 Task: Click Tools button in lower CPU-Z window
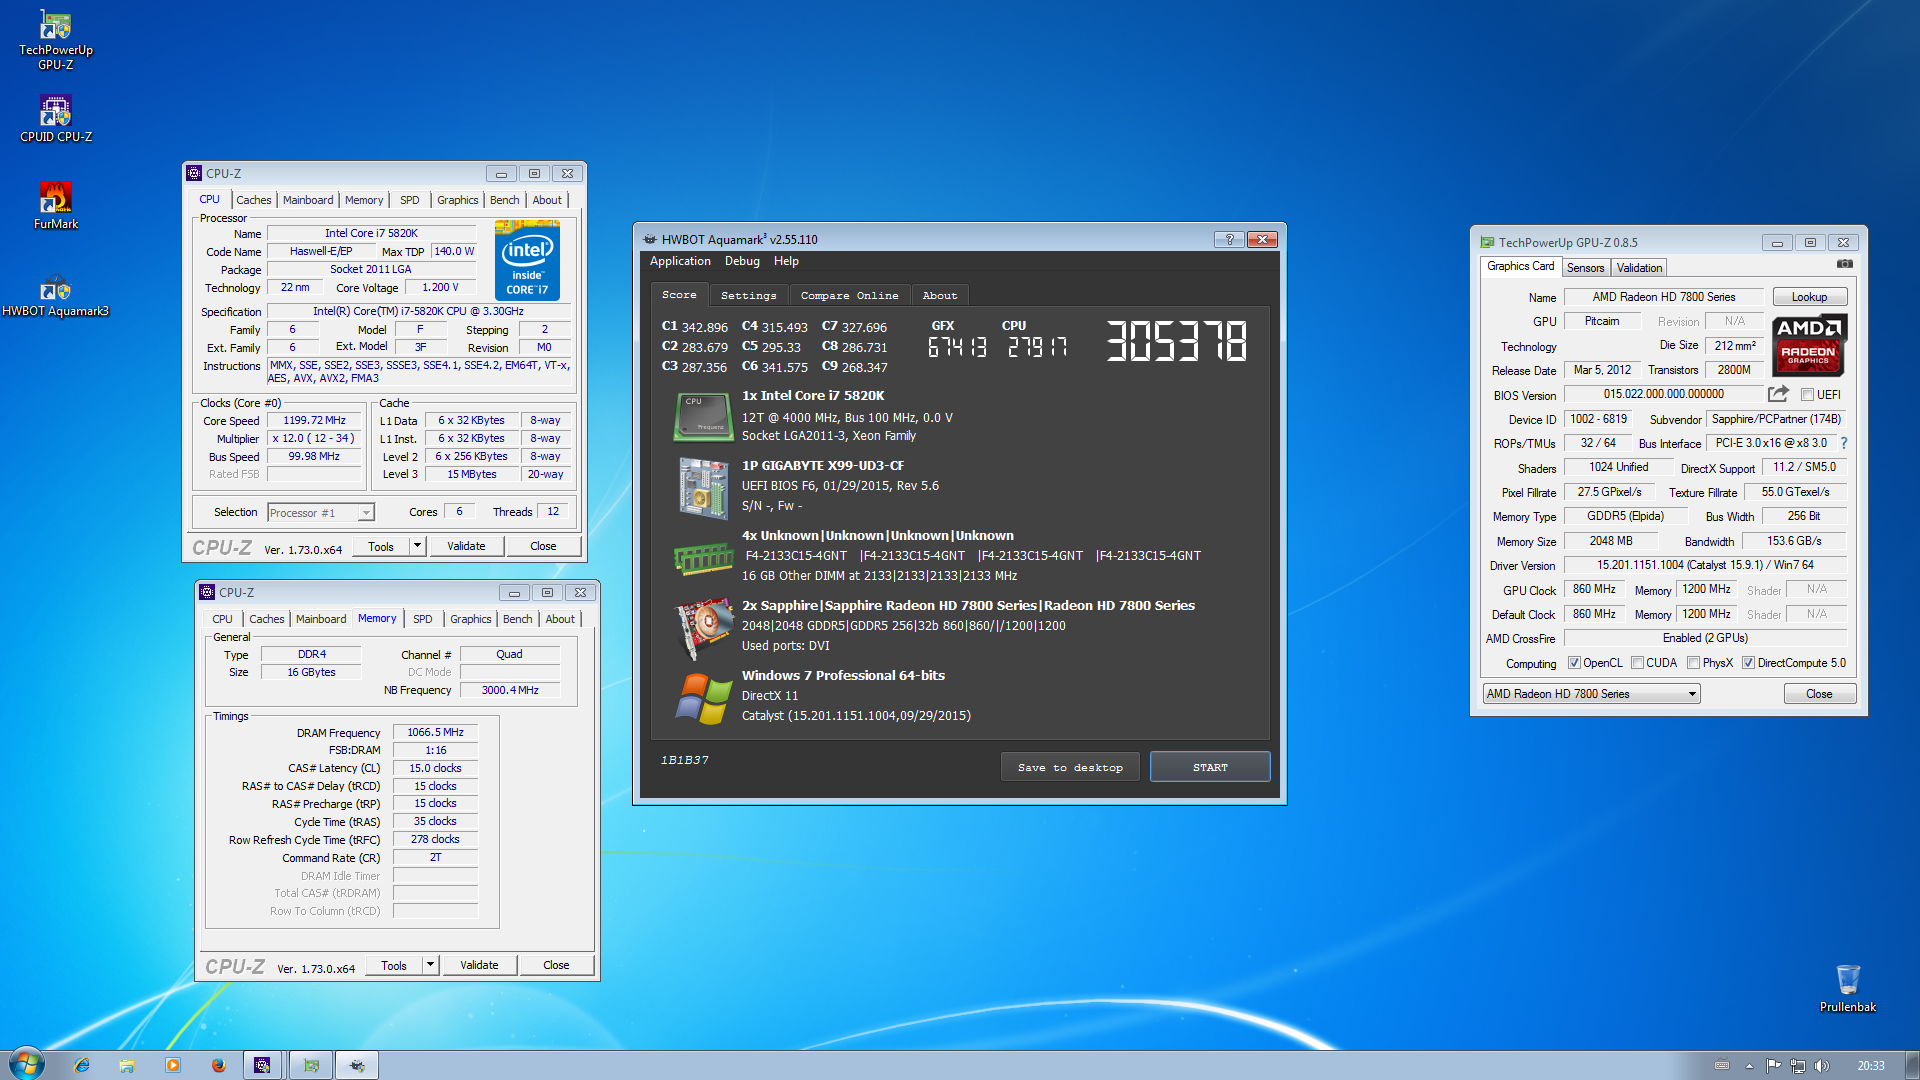(393, 965)
